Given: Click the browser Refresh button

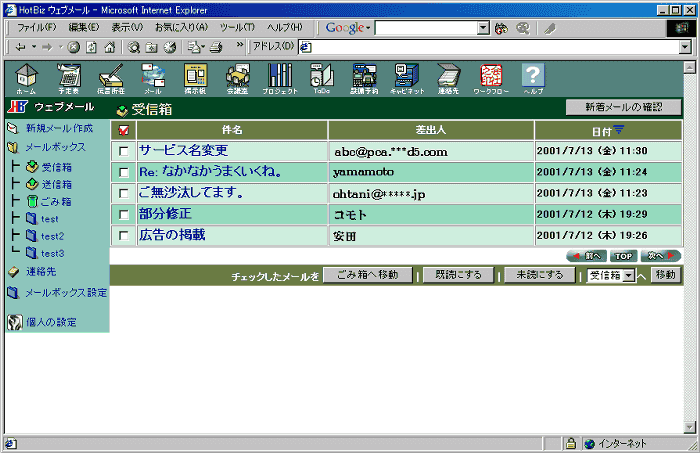Looking at the screenshot, I should pos(92,47).
